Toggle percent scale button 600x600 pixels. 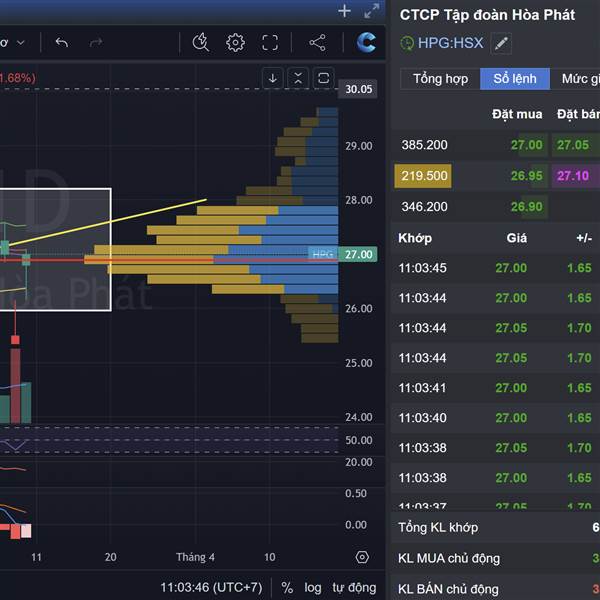point(287,587)
